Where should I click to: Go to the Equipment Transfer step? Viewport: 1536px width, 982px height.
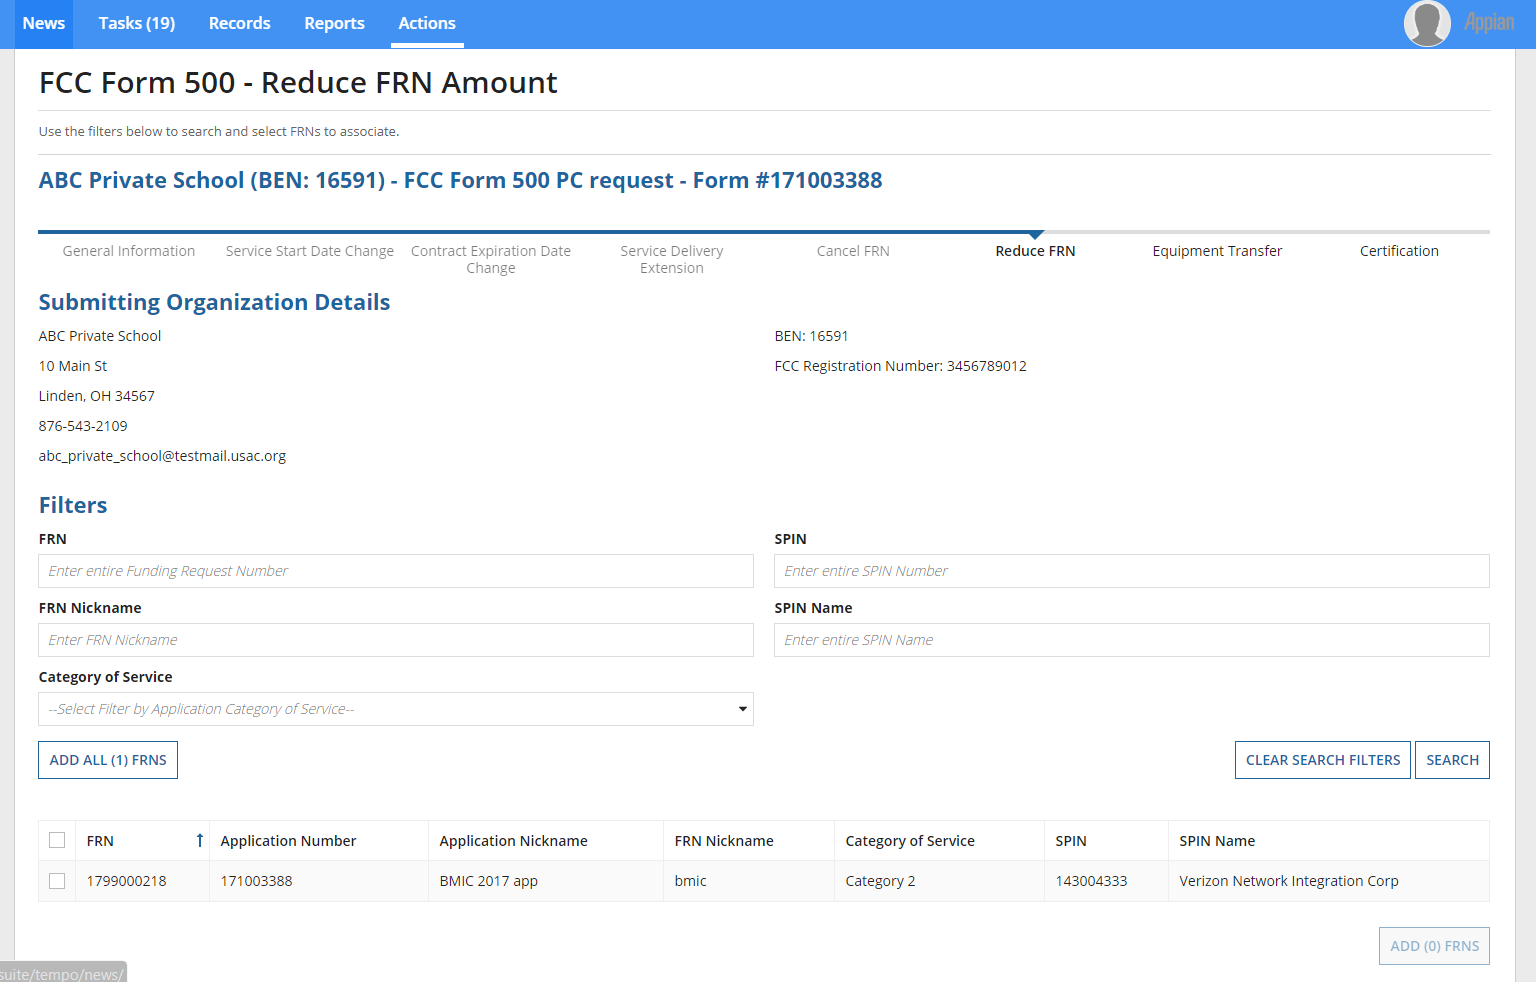[1216, 251]
